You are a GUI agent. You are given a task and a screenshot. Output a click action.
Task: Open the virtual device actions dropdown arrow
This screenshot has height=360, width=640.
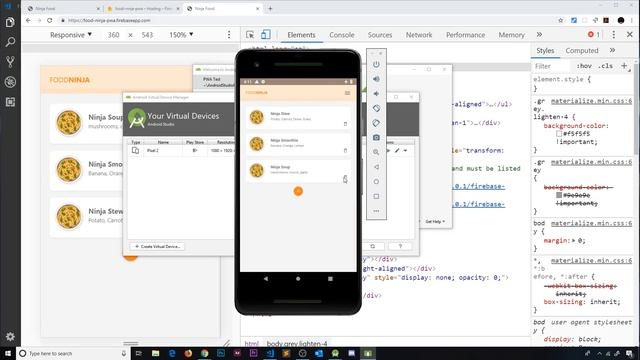tap(405, 151)
